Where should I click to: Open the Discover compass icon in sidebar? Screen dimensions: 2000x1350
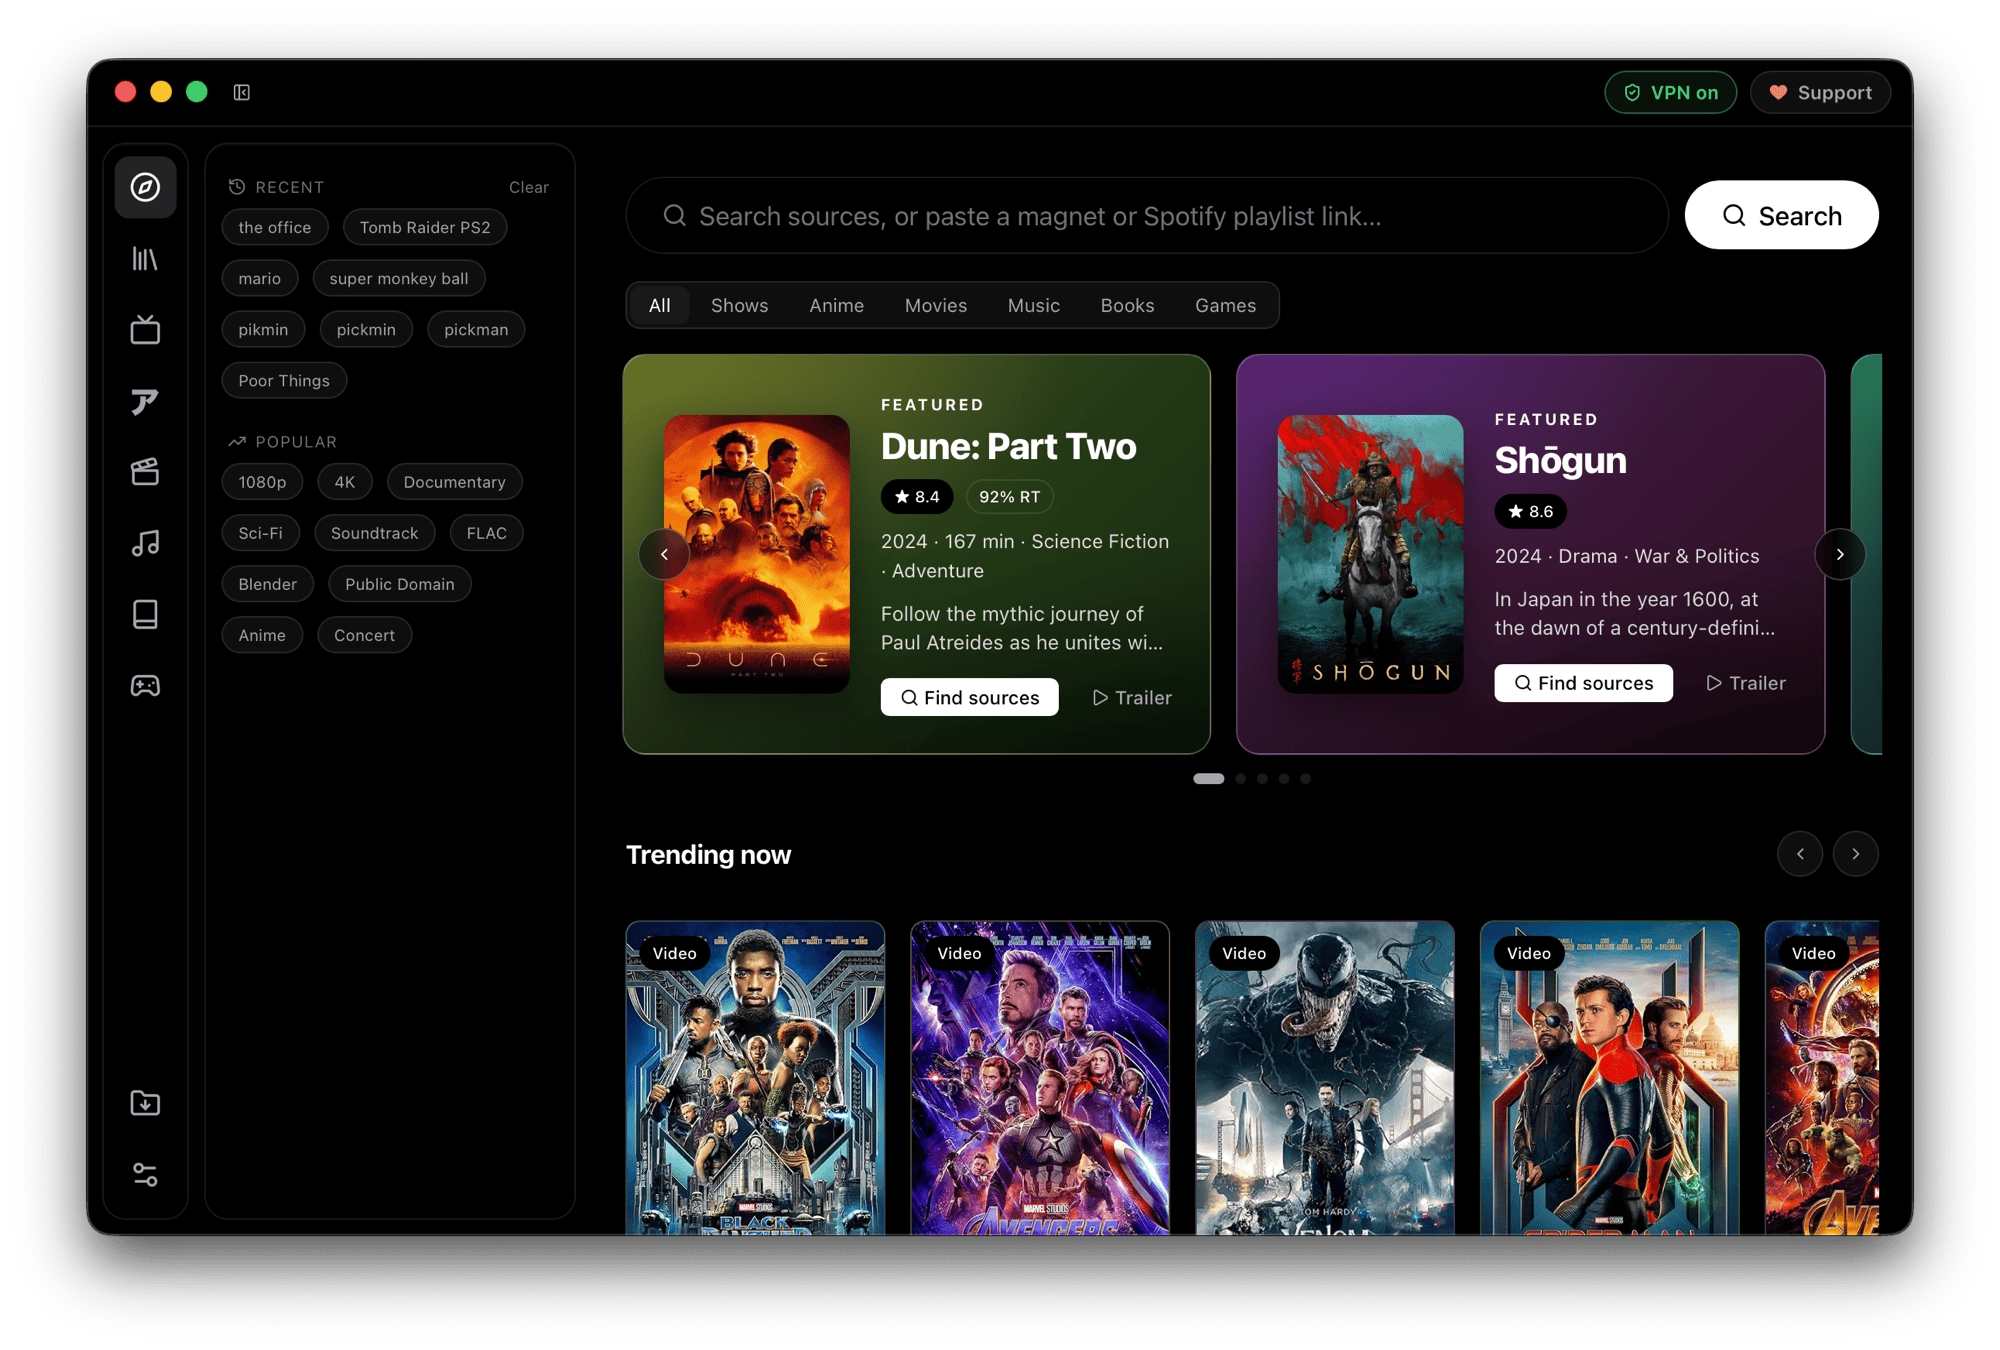[x=145, y=187]
